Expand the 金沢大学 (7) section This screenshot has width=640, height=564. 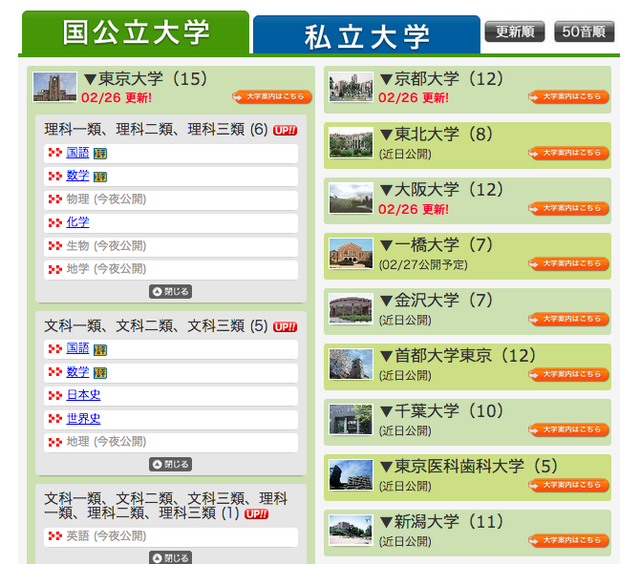point(436,300)
